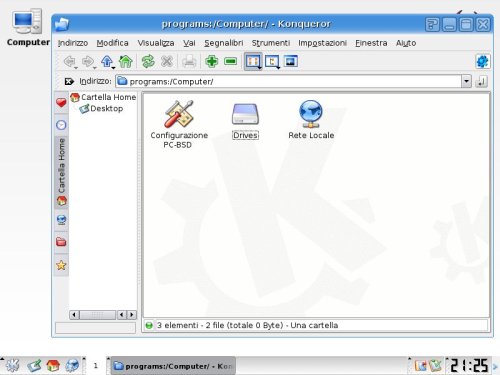The image size is (500, 375).
Task: Expand the address bar history dropdown
Action: coord(466,81)
